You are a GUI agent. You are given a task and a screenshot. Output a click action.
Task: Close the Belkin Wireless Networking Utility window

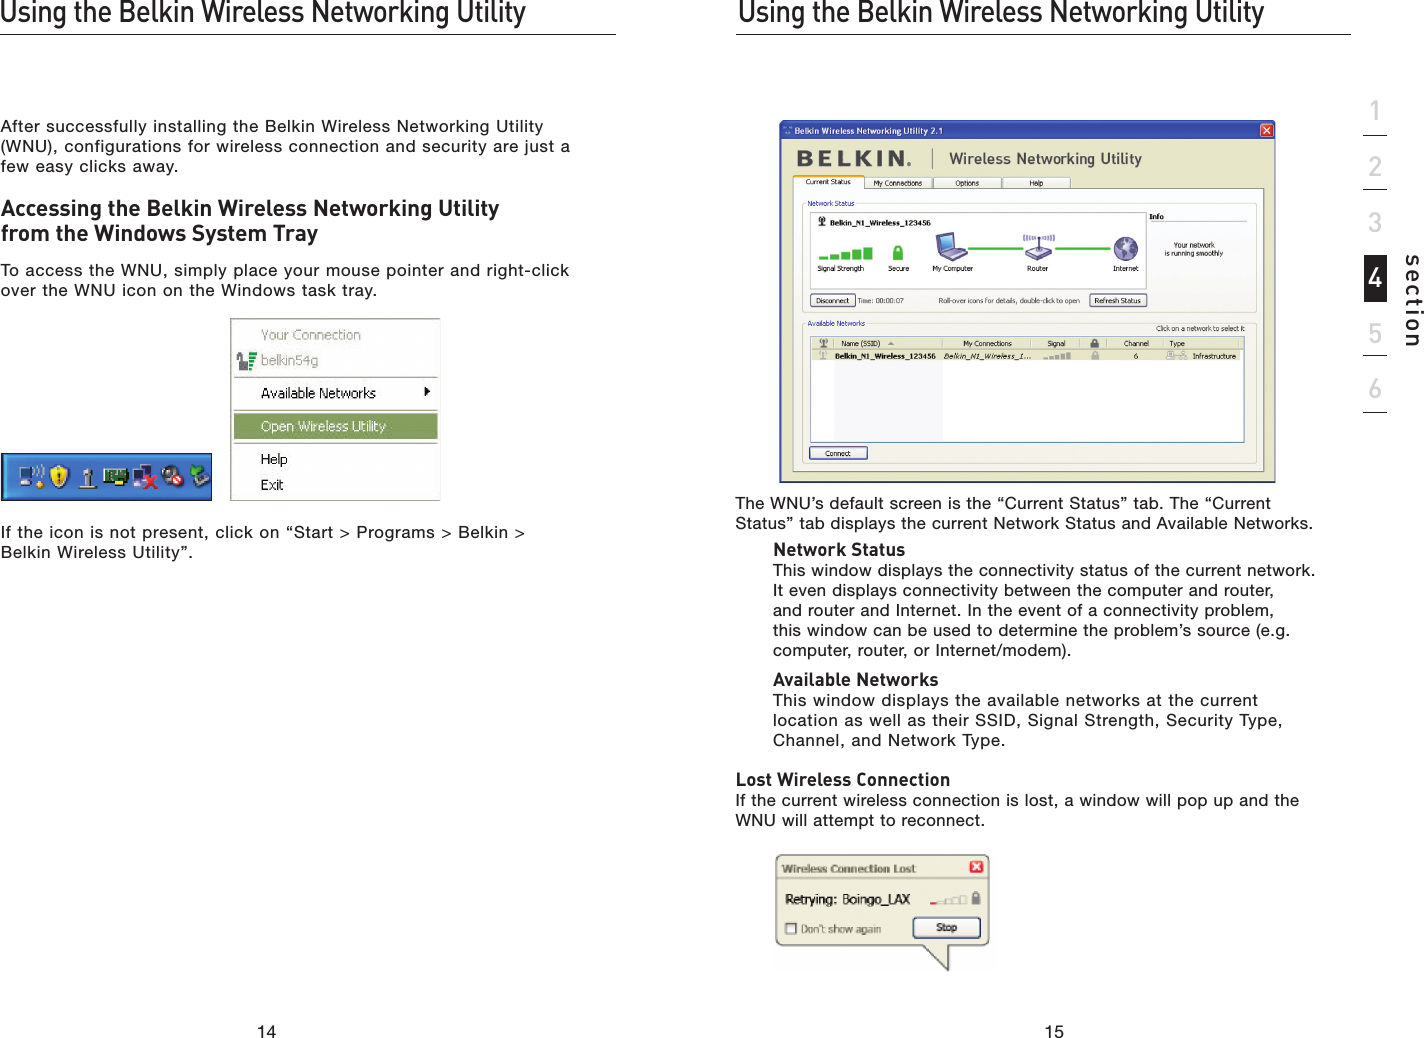1266,130
